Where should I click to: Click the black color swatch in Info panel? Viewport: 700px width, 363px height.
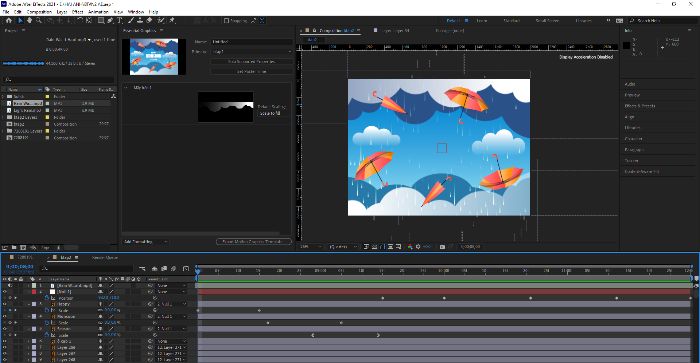click(627, 46)
